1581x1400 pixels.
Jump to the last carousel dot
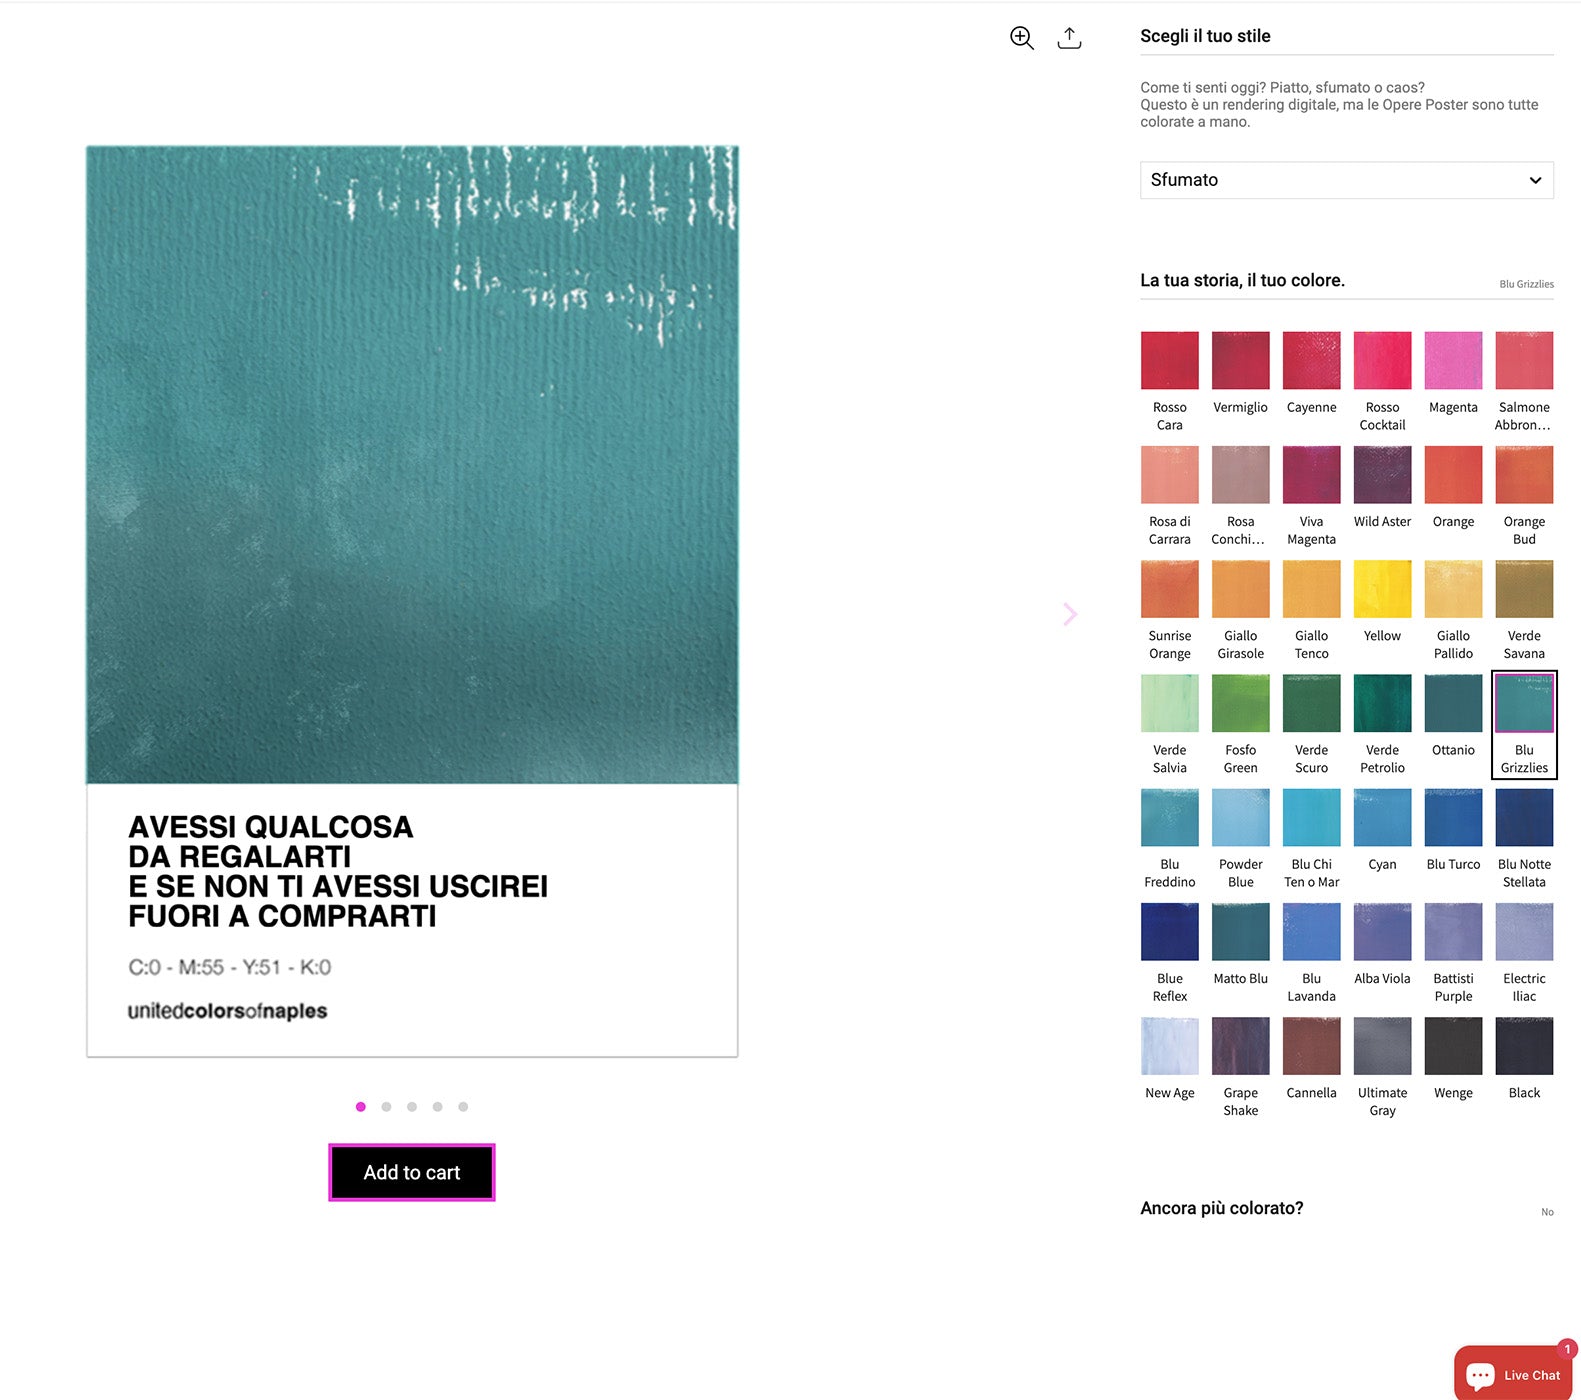[x=463, y=1107]
